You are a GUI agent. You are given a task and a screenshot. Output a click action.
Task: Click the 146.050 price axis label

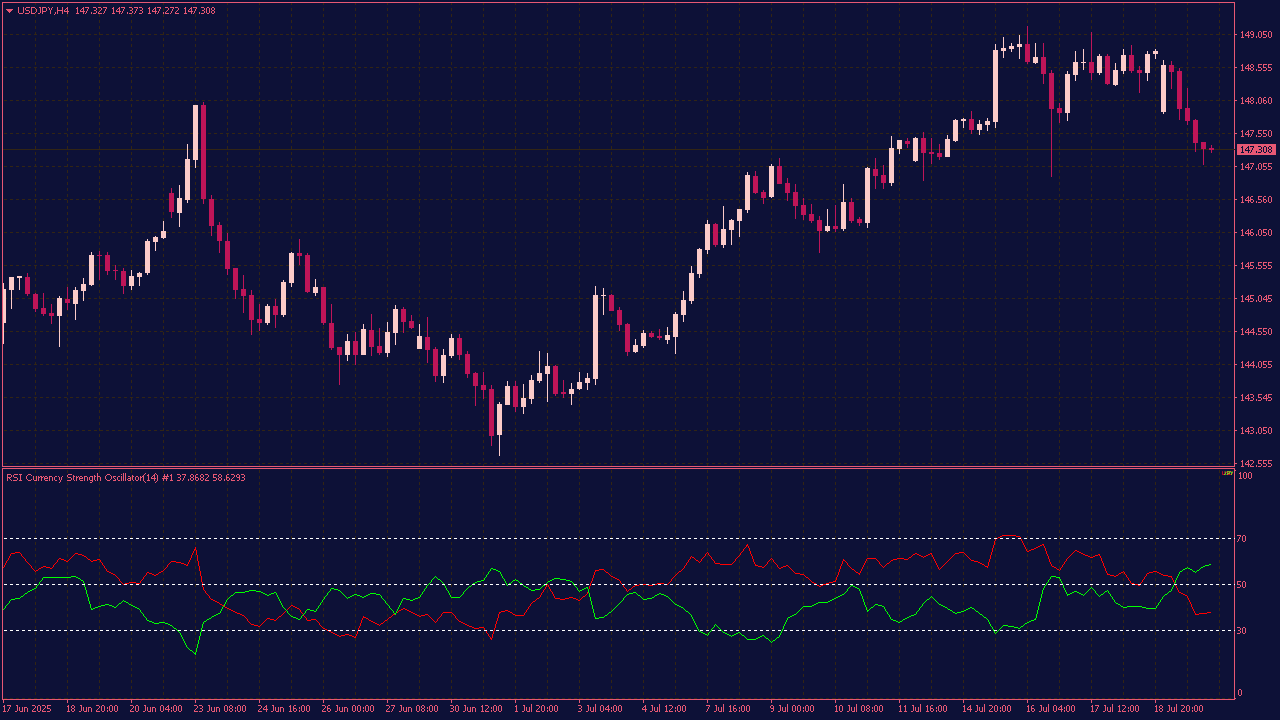(x=1255, y=233)
